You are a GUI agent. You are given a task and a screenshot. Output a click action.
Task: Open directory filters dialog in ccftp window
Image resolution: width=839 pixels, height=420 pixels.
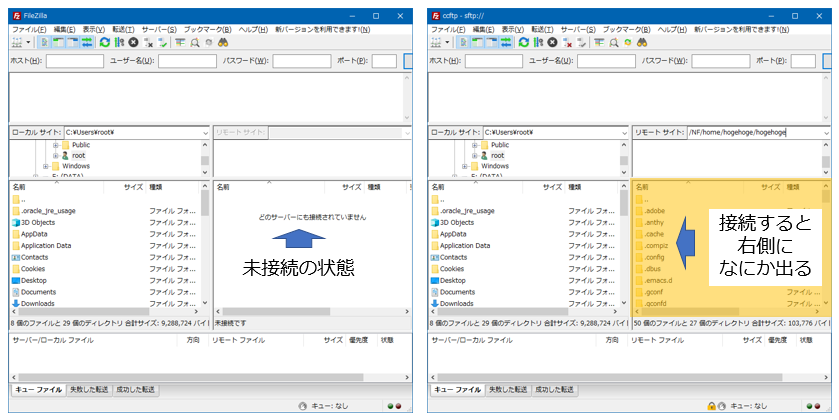click(x=599, y=42)
